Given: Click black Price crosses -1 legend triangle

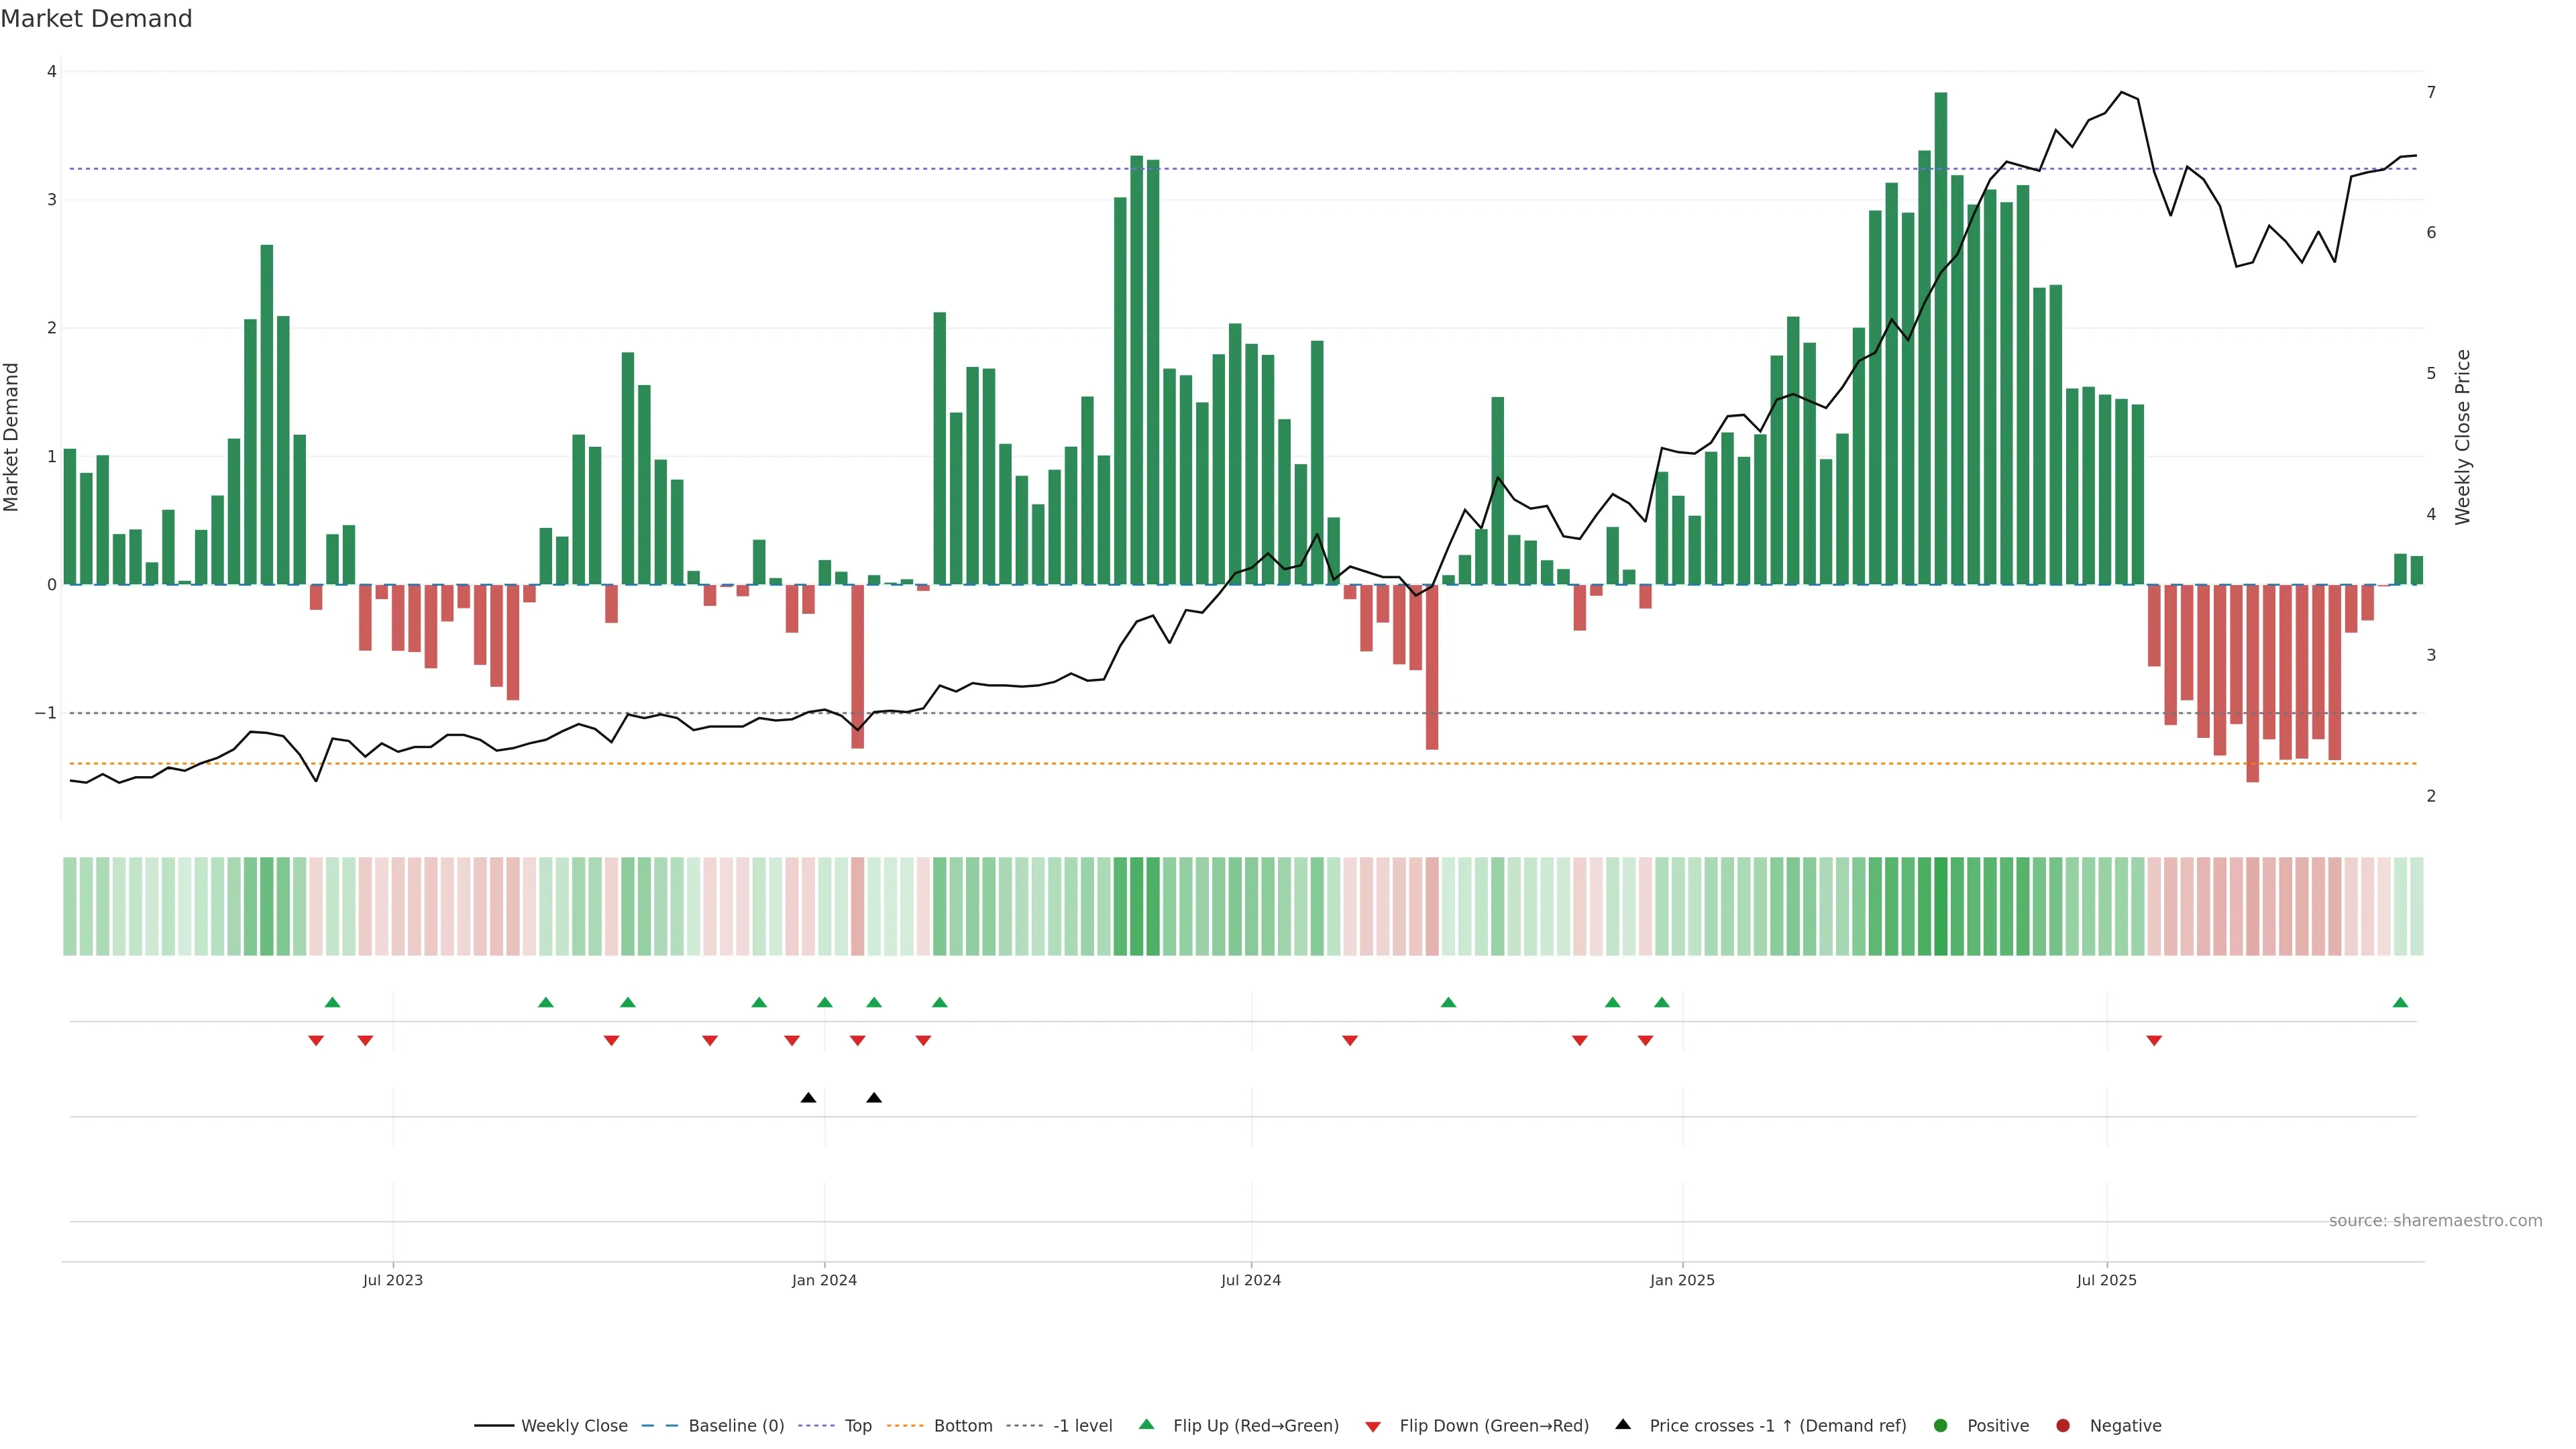Looking at the screenshot, I should click(x=1623, y=1425).
